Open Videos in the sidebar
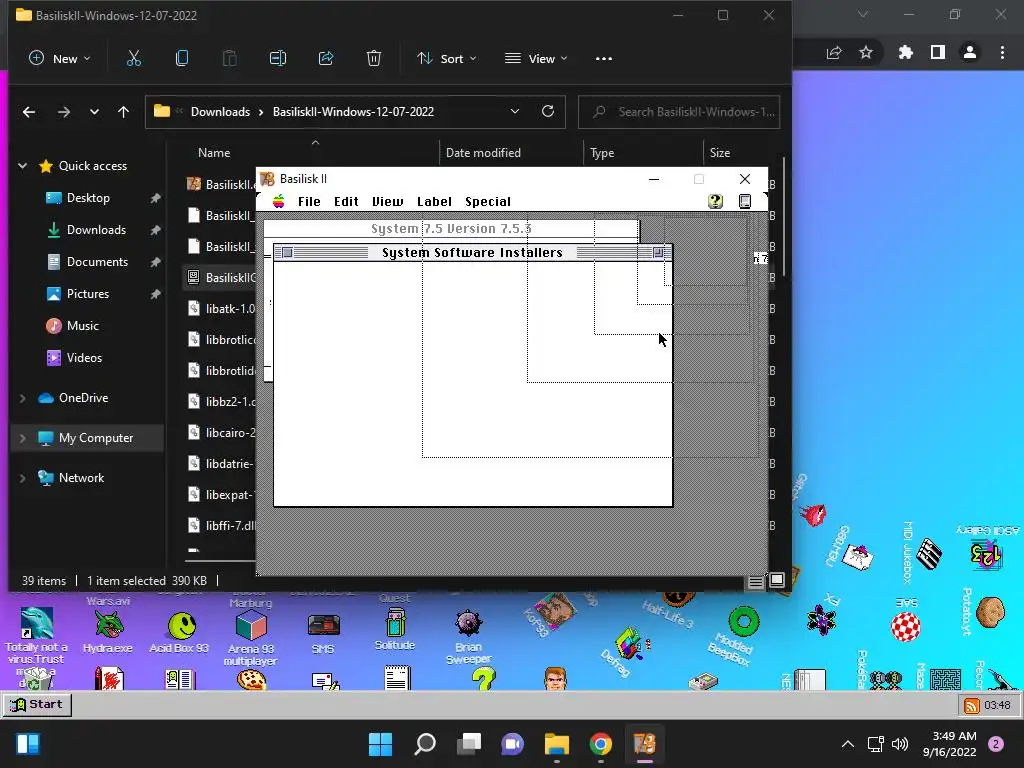Viewport: 1024px width, 768px height. pos(84,358)
